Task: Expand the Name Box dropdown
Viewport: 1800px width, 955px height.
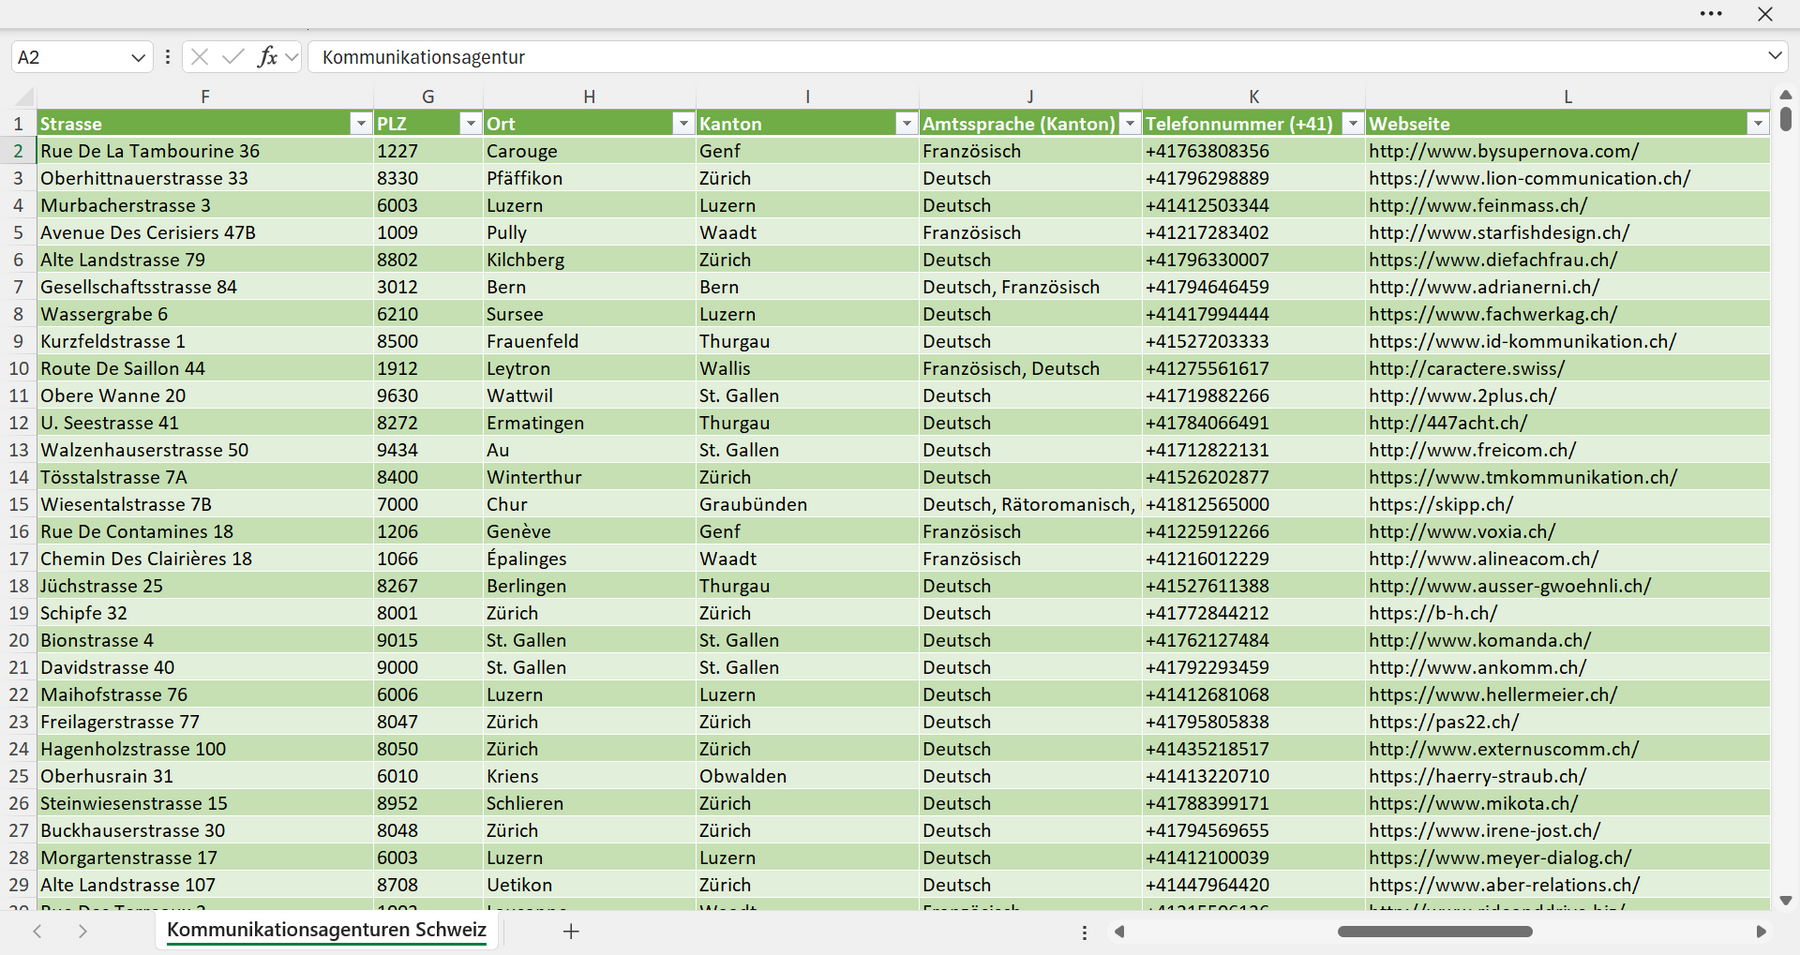Action: tap(138, 58)
